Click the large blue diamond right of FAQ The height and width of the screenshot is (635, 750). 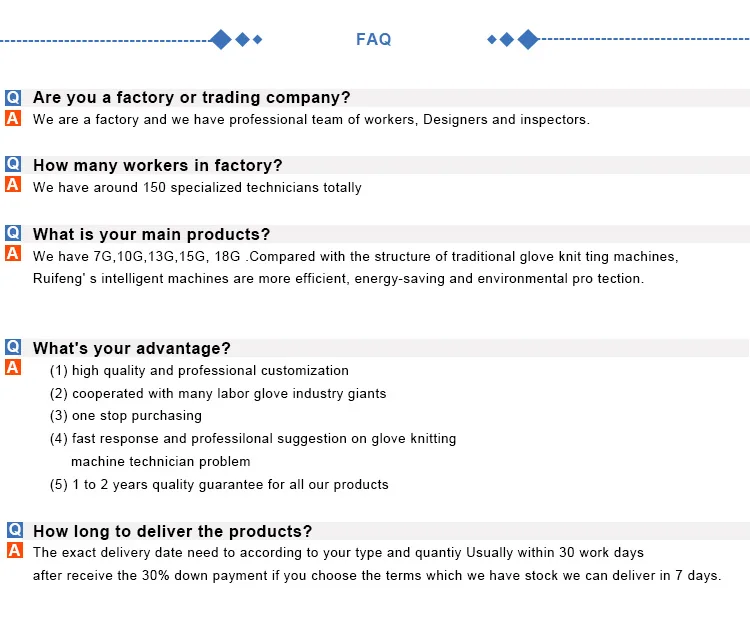(528, 39)
